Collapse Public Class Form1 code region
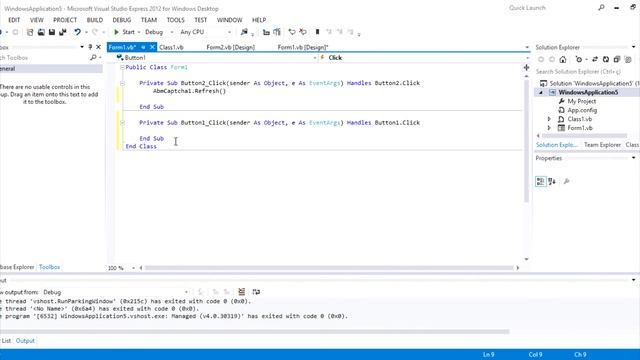 122,67
